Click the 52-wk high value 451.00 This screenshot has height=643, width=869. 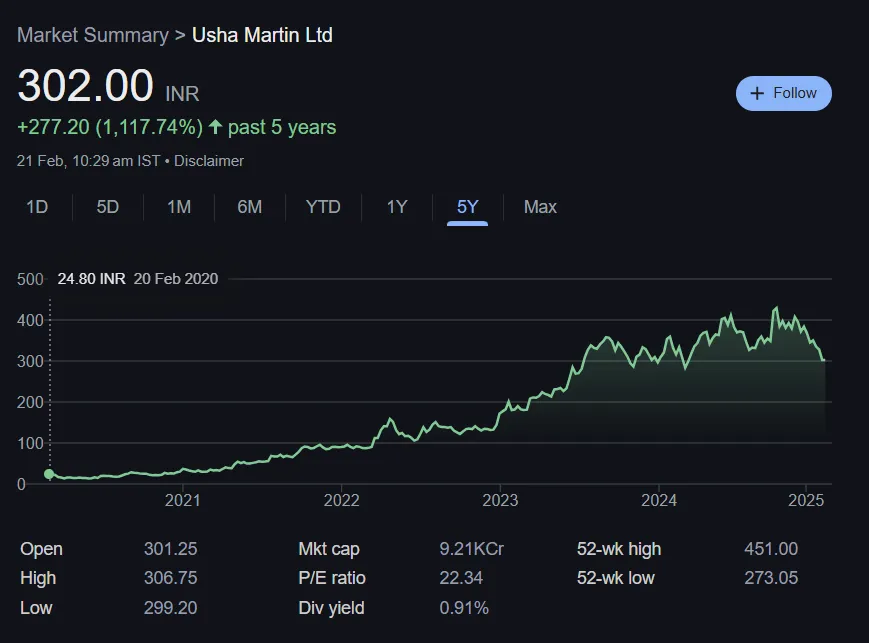pos(771,549)
